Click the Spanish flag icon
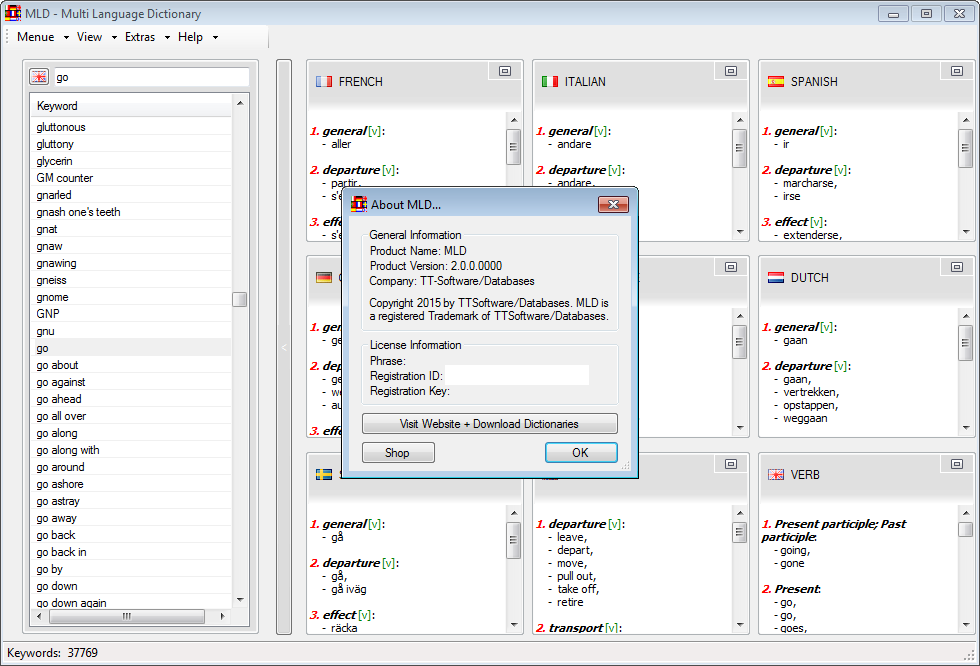The height and width of the screenshot is (666, 980). pyautogui.click(x=776, y=81)
